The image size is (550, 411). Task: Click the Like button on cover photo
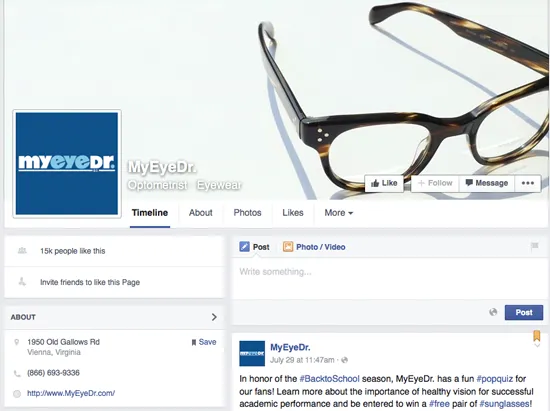384,183
